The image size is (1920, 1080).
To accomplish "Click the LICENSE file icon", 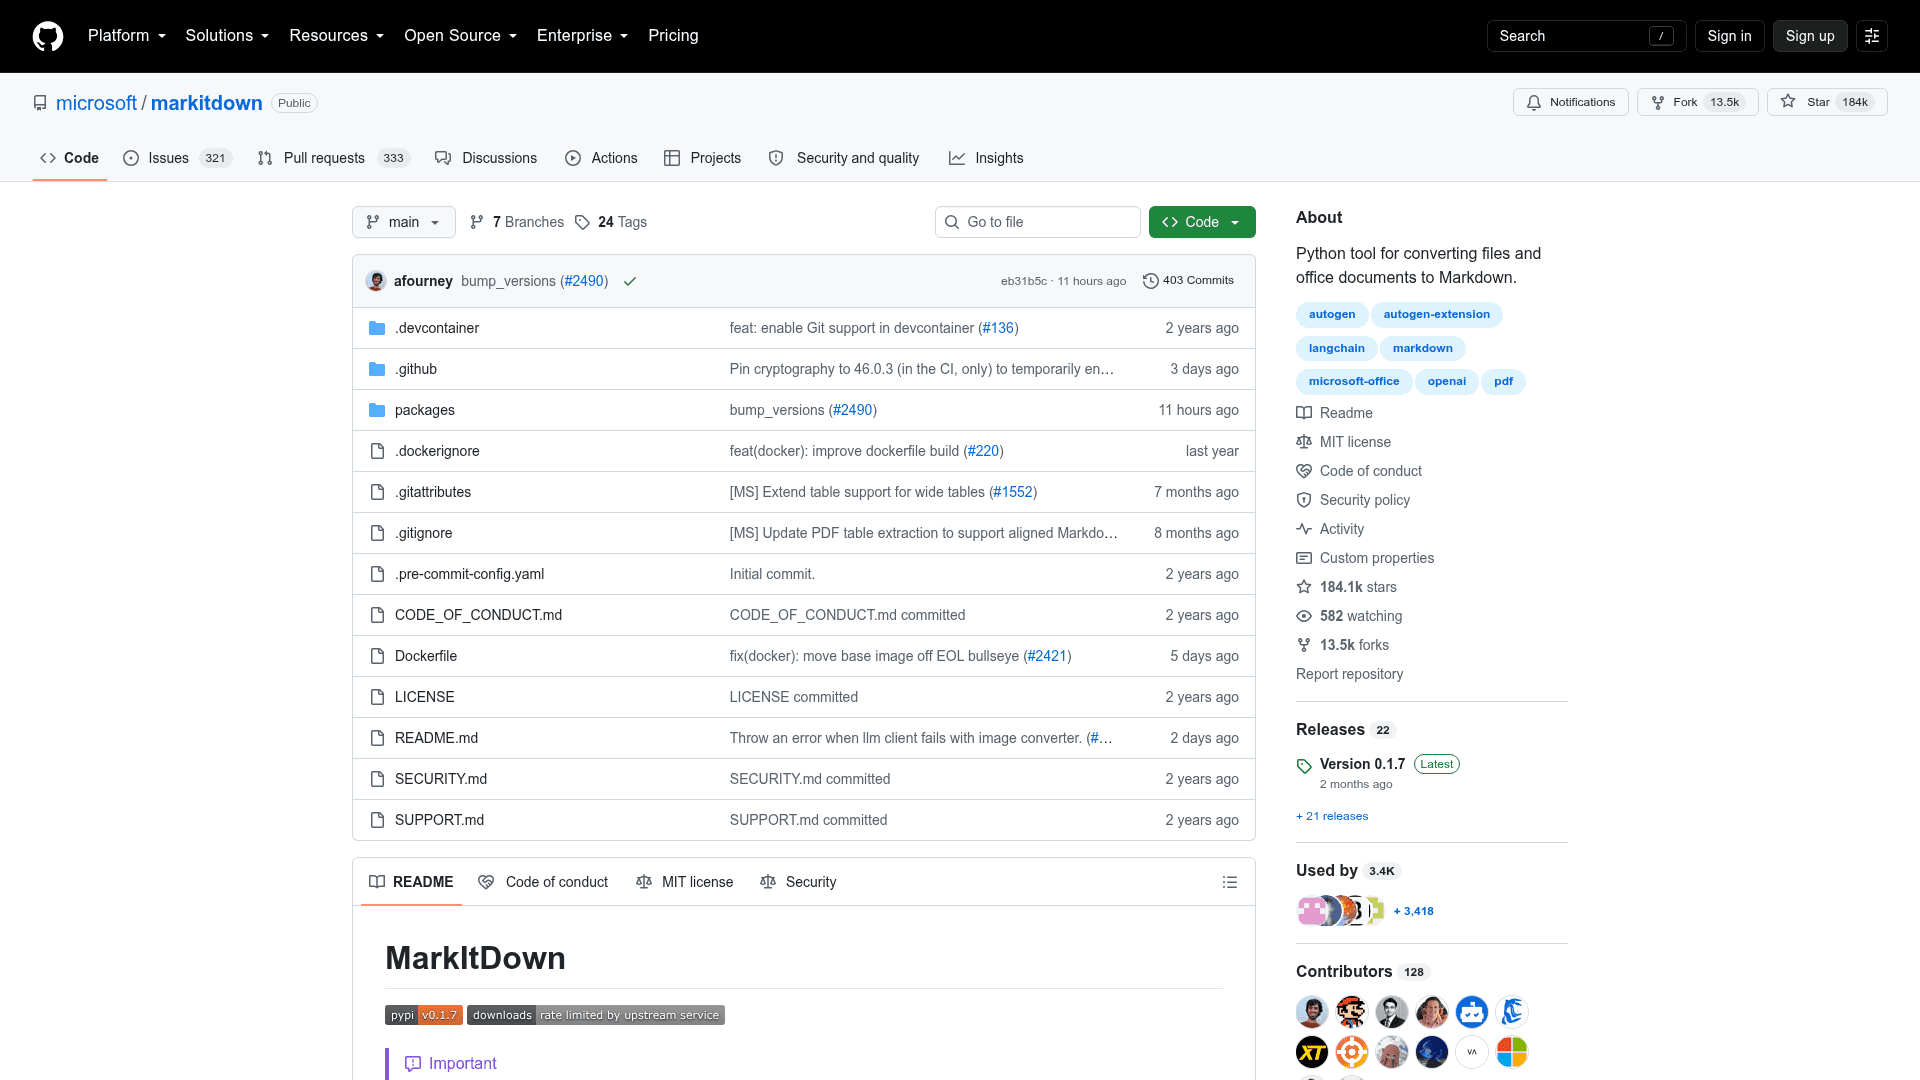I will 377,697.
